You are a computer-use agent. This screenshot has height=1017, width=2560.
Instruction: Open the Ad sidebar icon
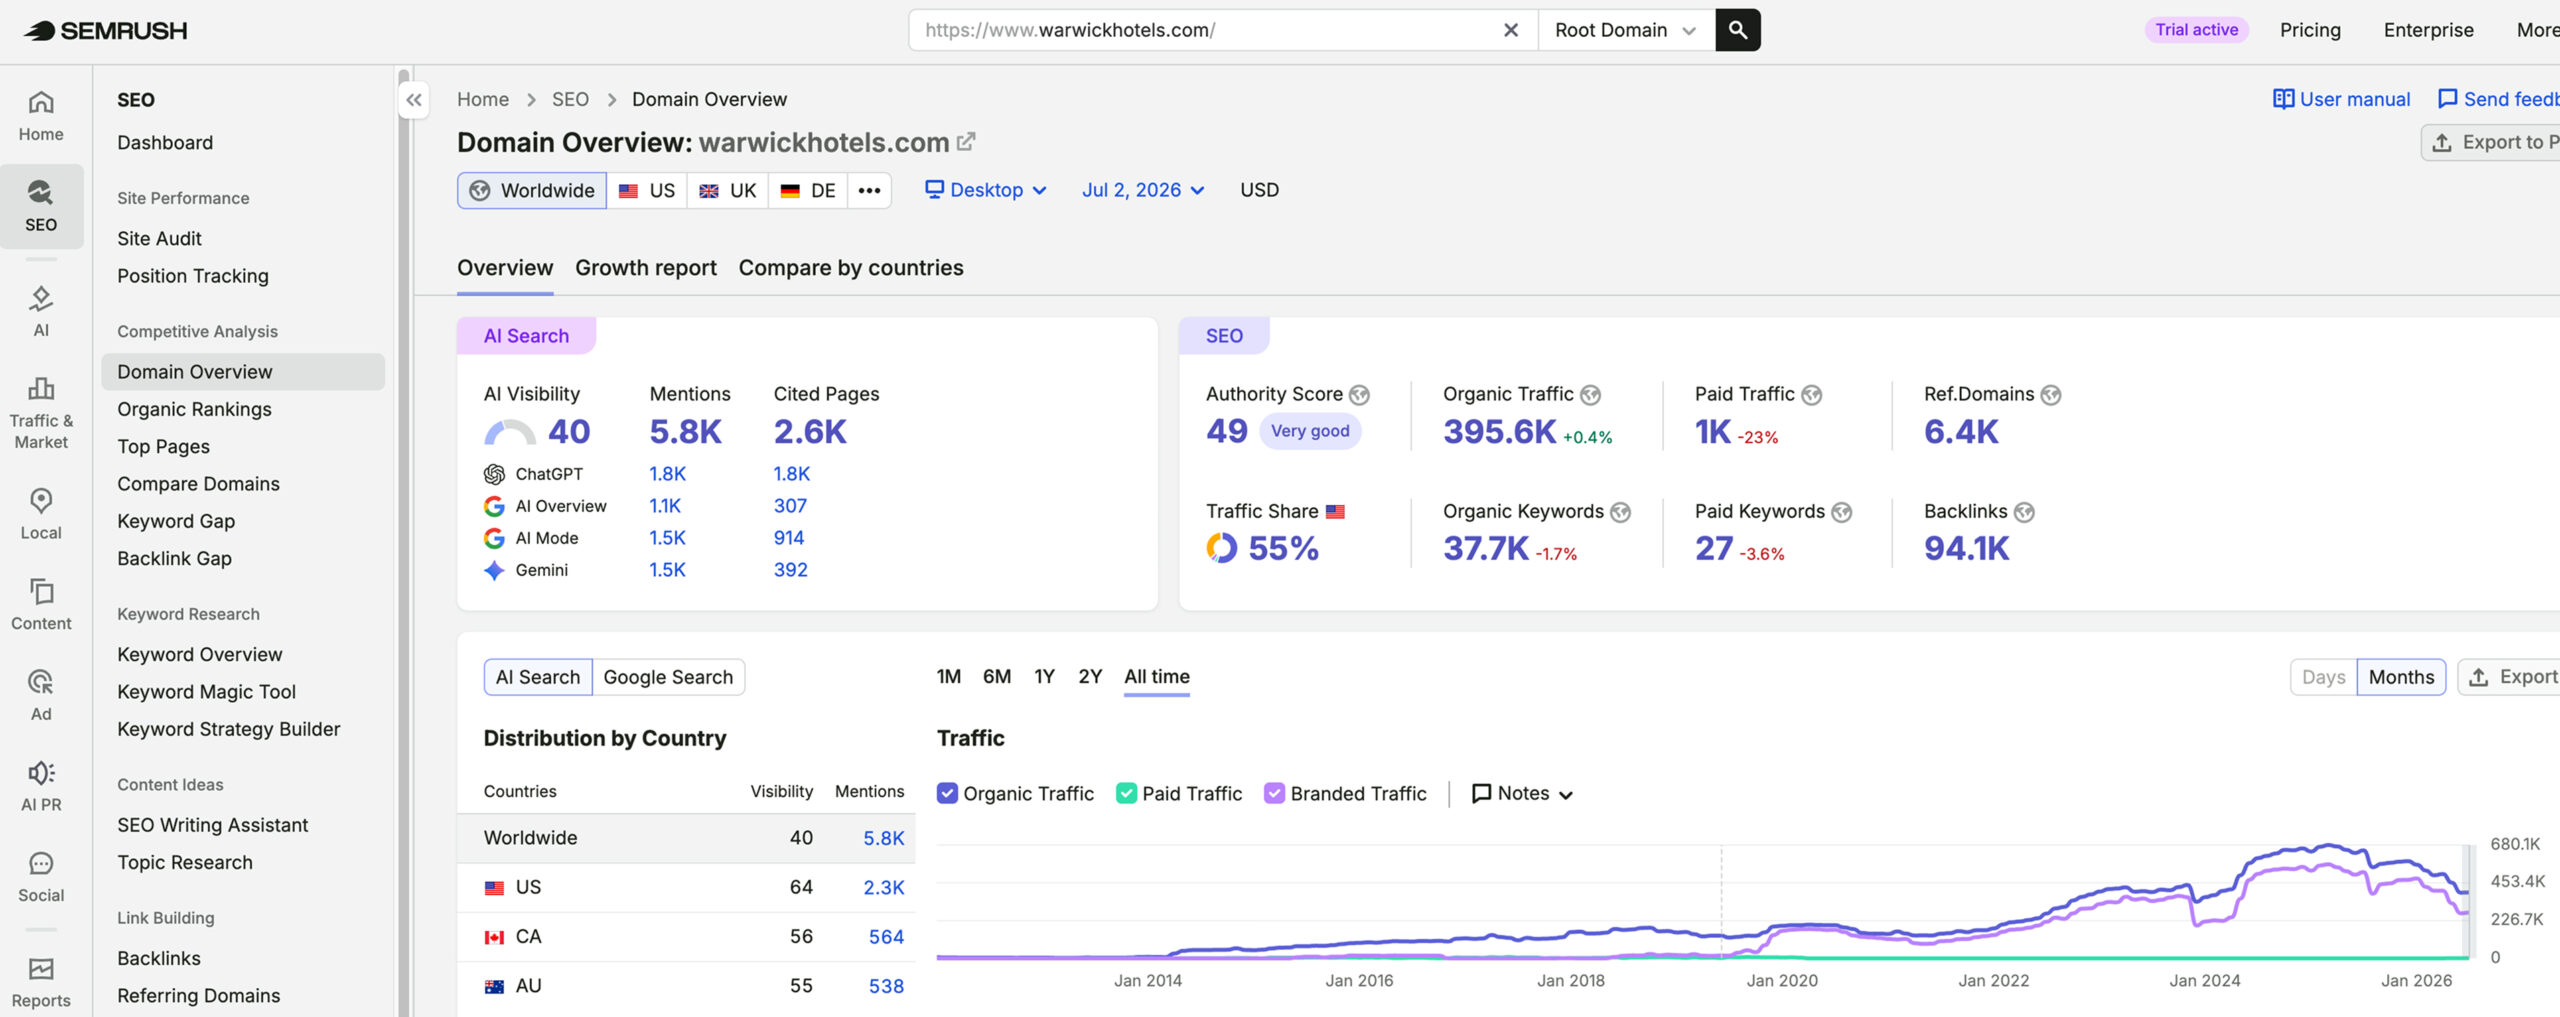[x=41, y=695]
